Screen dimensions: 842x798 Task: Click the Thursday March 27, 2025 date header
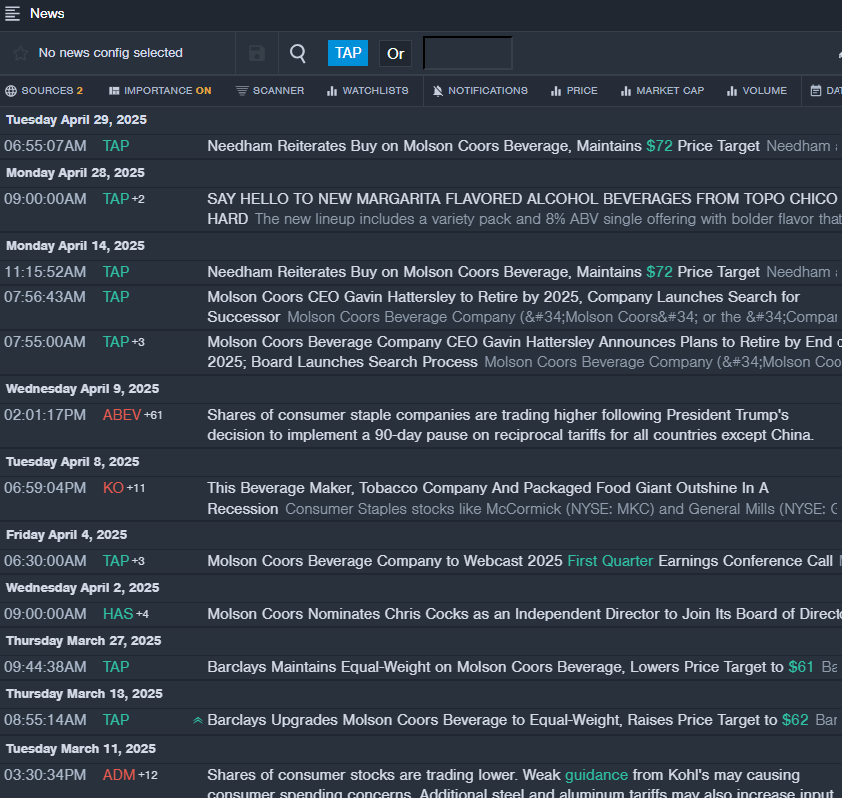(x=83, y=641)
